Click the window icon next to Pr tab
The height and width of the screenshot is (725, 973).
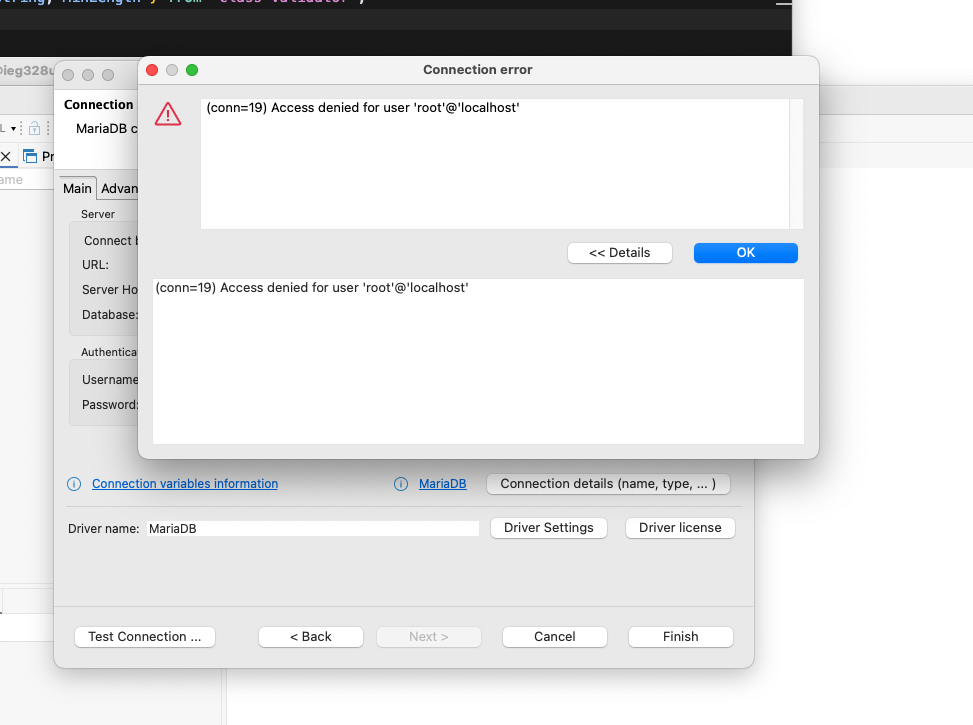[x=29, y=156]
